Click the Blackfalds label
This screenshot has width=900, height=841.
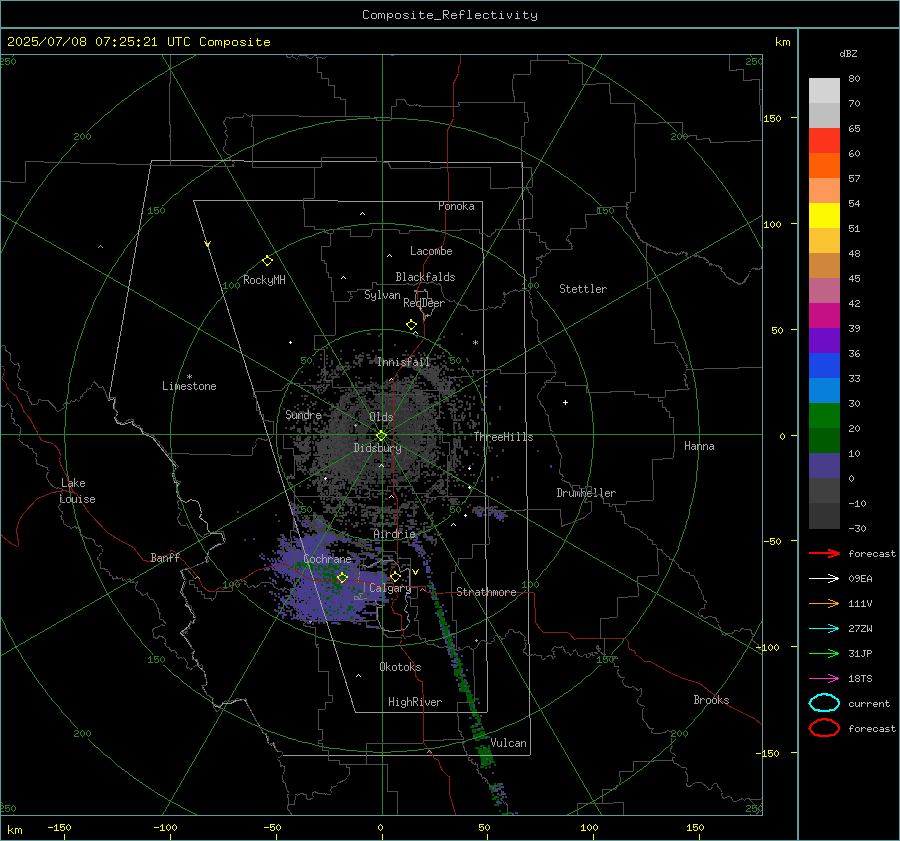(425, 277)
